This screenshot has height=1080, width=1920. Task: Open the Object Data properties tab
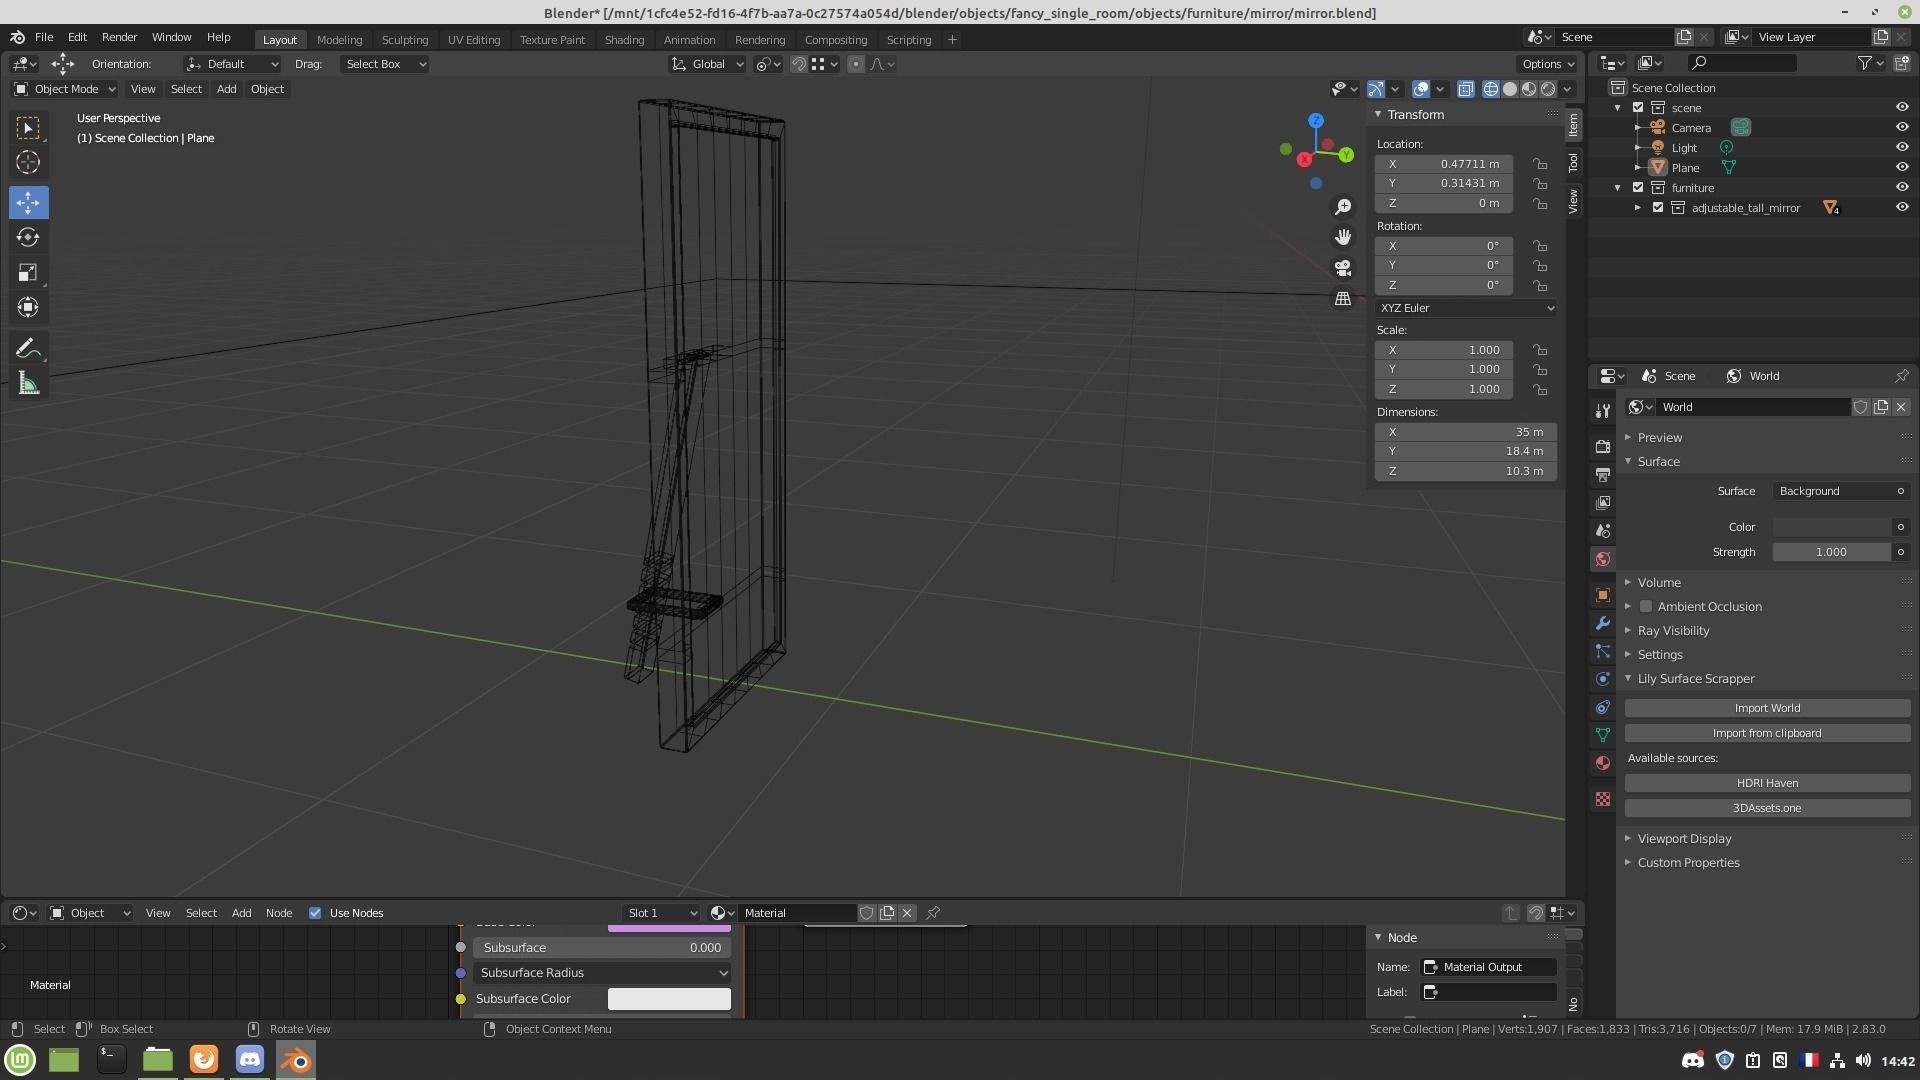pos(1603,735)
